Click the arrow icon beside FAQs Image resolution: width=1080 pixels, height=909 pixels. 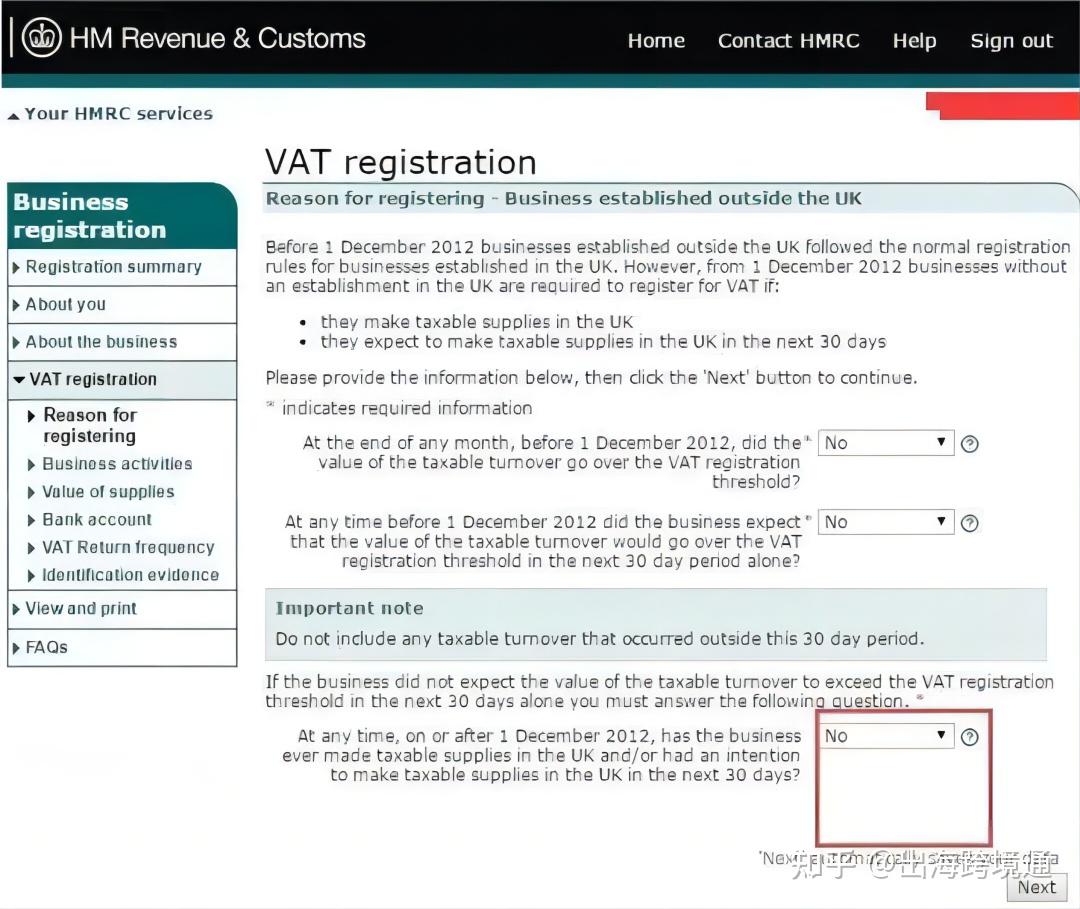pos(17,647)
